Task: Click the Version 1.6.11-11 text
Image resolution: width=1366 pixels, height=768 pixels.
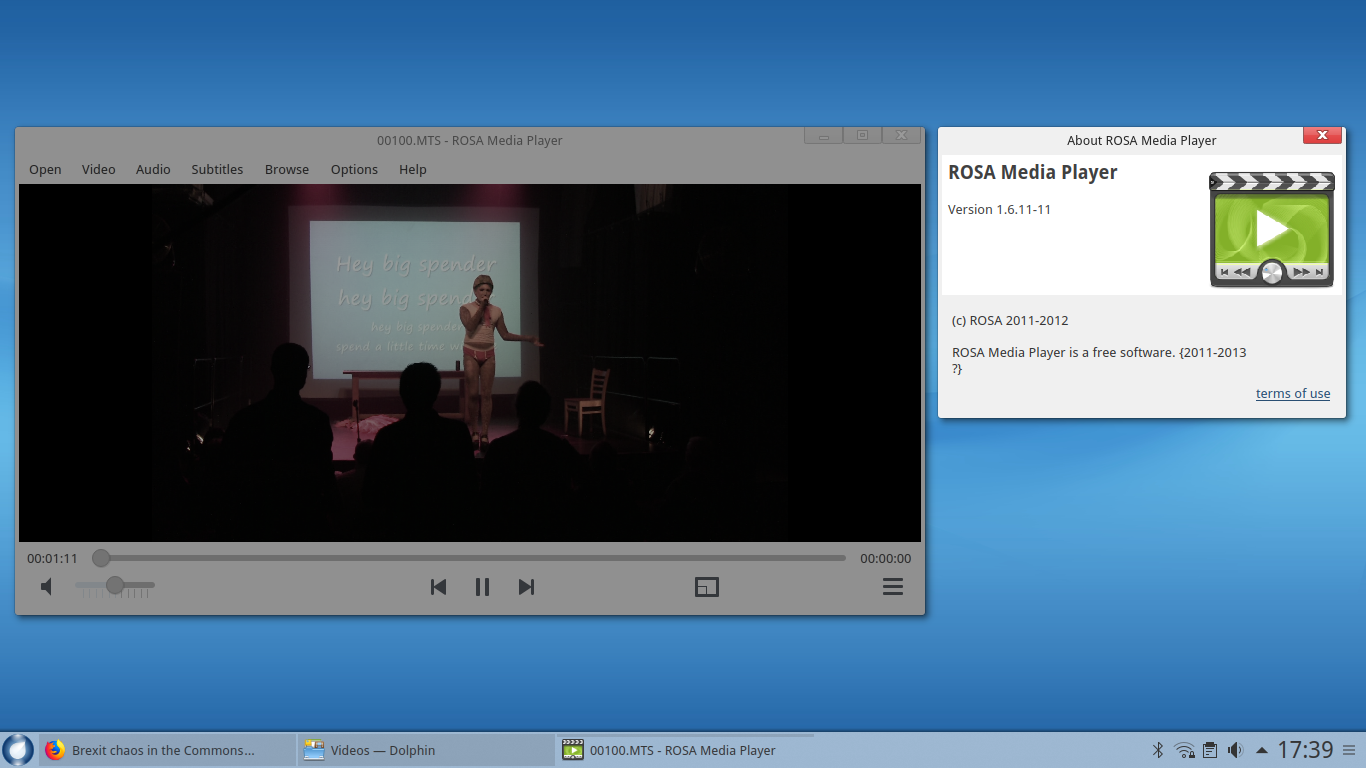Action: point(999,209)
